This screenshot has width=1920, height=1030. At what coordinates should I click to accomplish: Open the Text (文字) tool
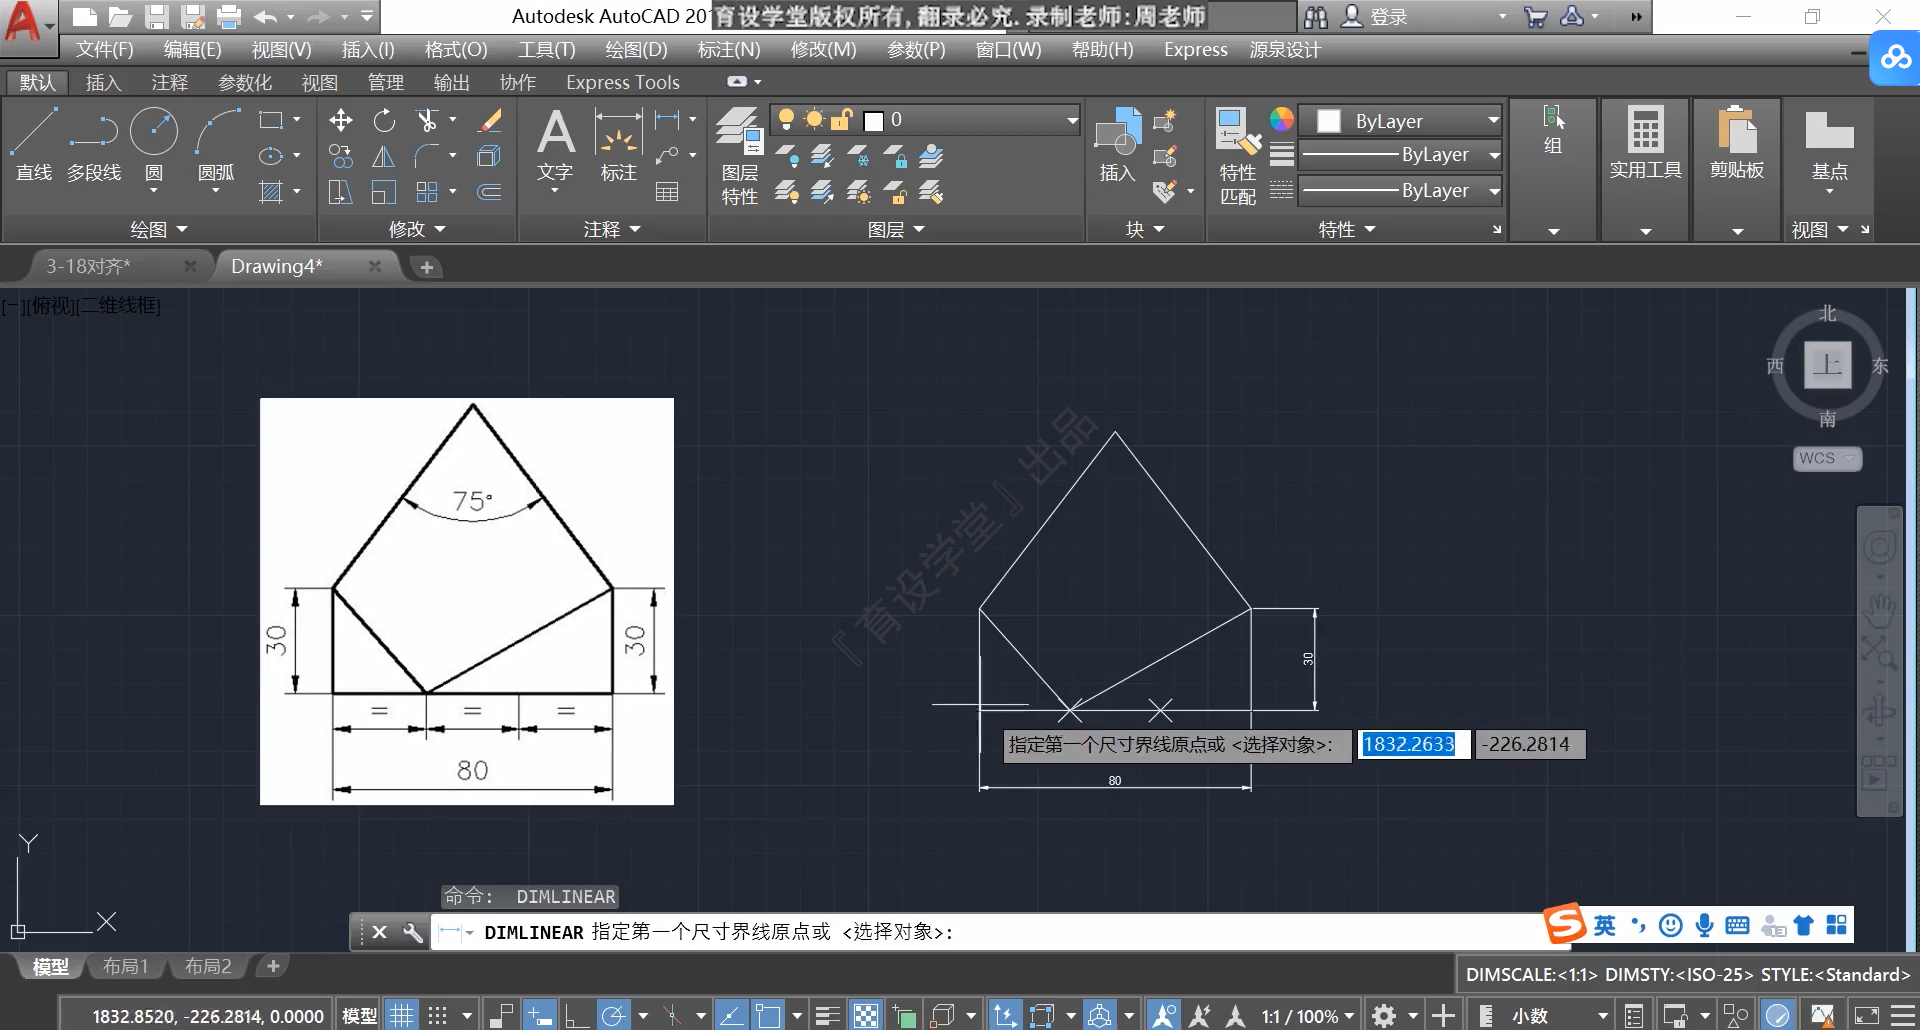coord(555,145)
